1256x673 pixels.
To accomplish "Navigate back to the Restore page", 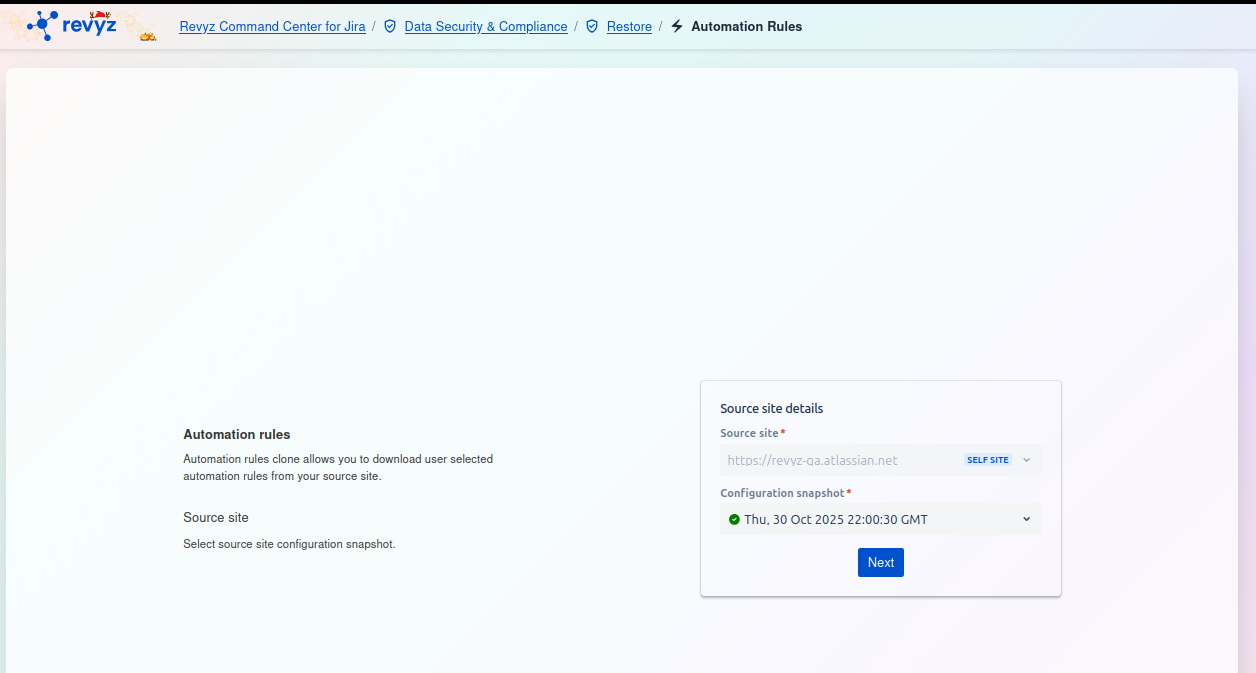I will pos(629,27).
